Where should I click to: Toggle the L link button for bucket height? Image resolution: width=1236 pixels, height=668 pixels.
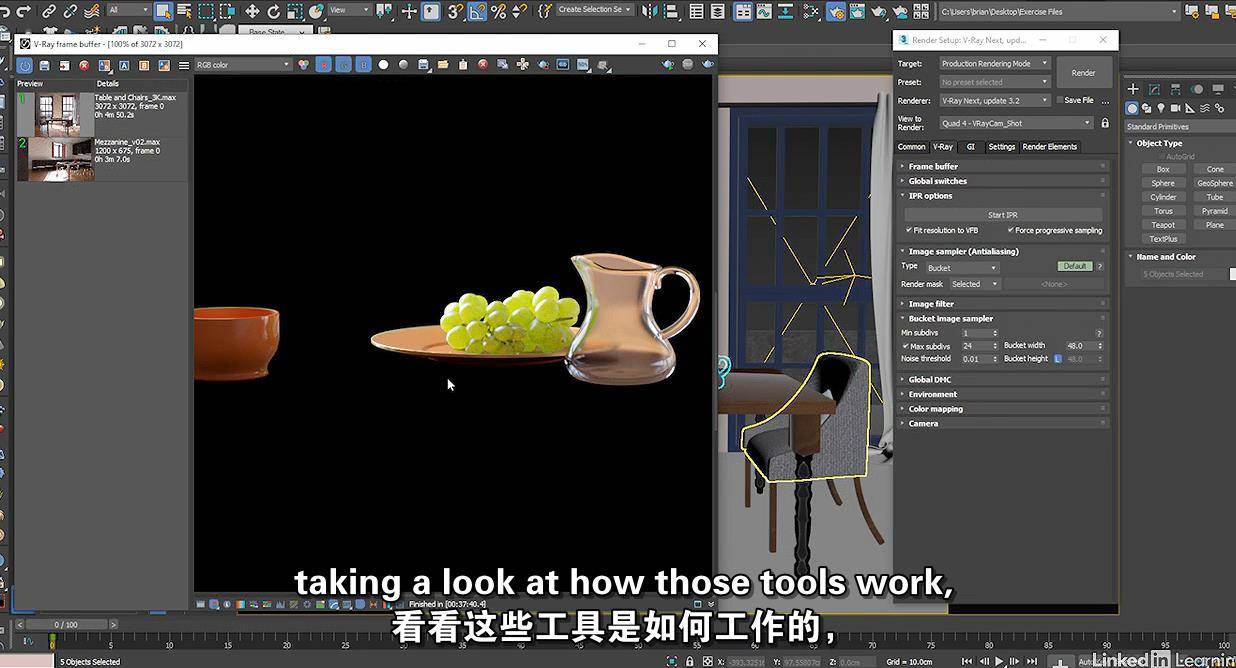[x=1058, y=359]
